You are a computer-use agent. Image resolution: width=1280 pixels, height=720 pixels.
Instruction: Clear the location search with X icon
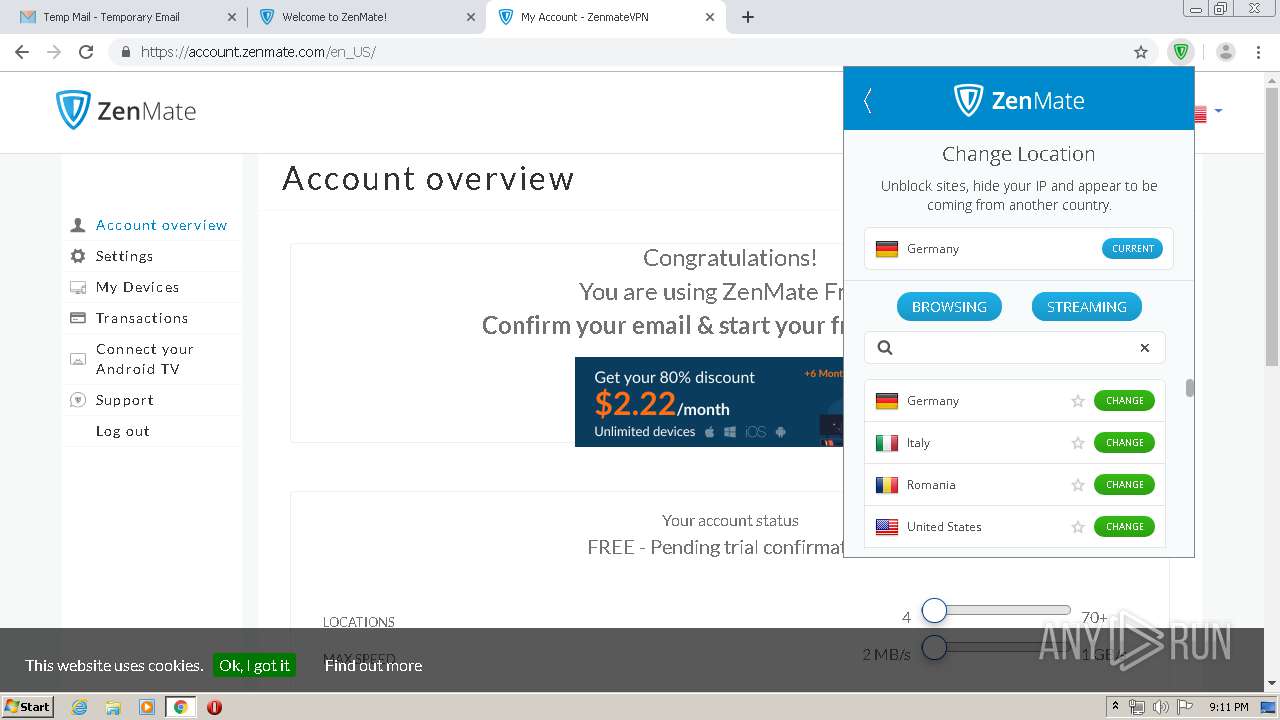(x=1145, y=348)
